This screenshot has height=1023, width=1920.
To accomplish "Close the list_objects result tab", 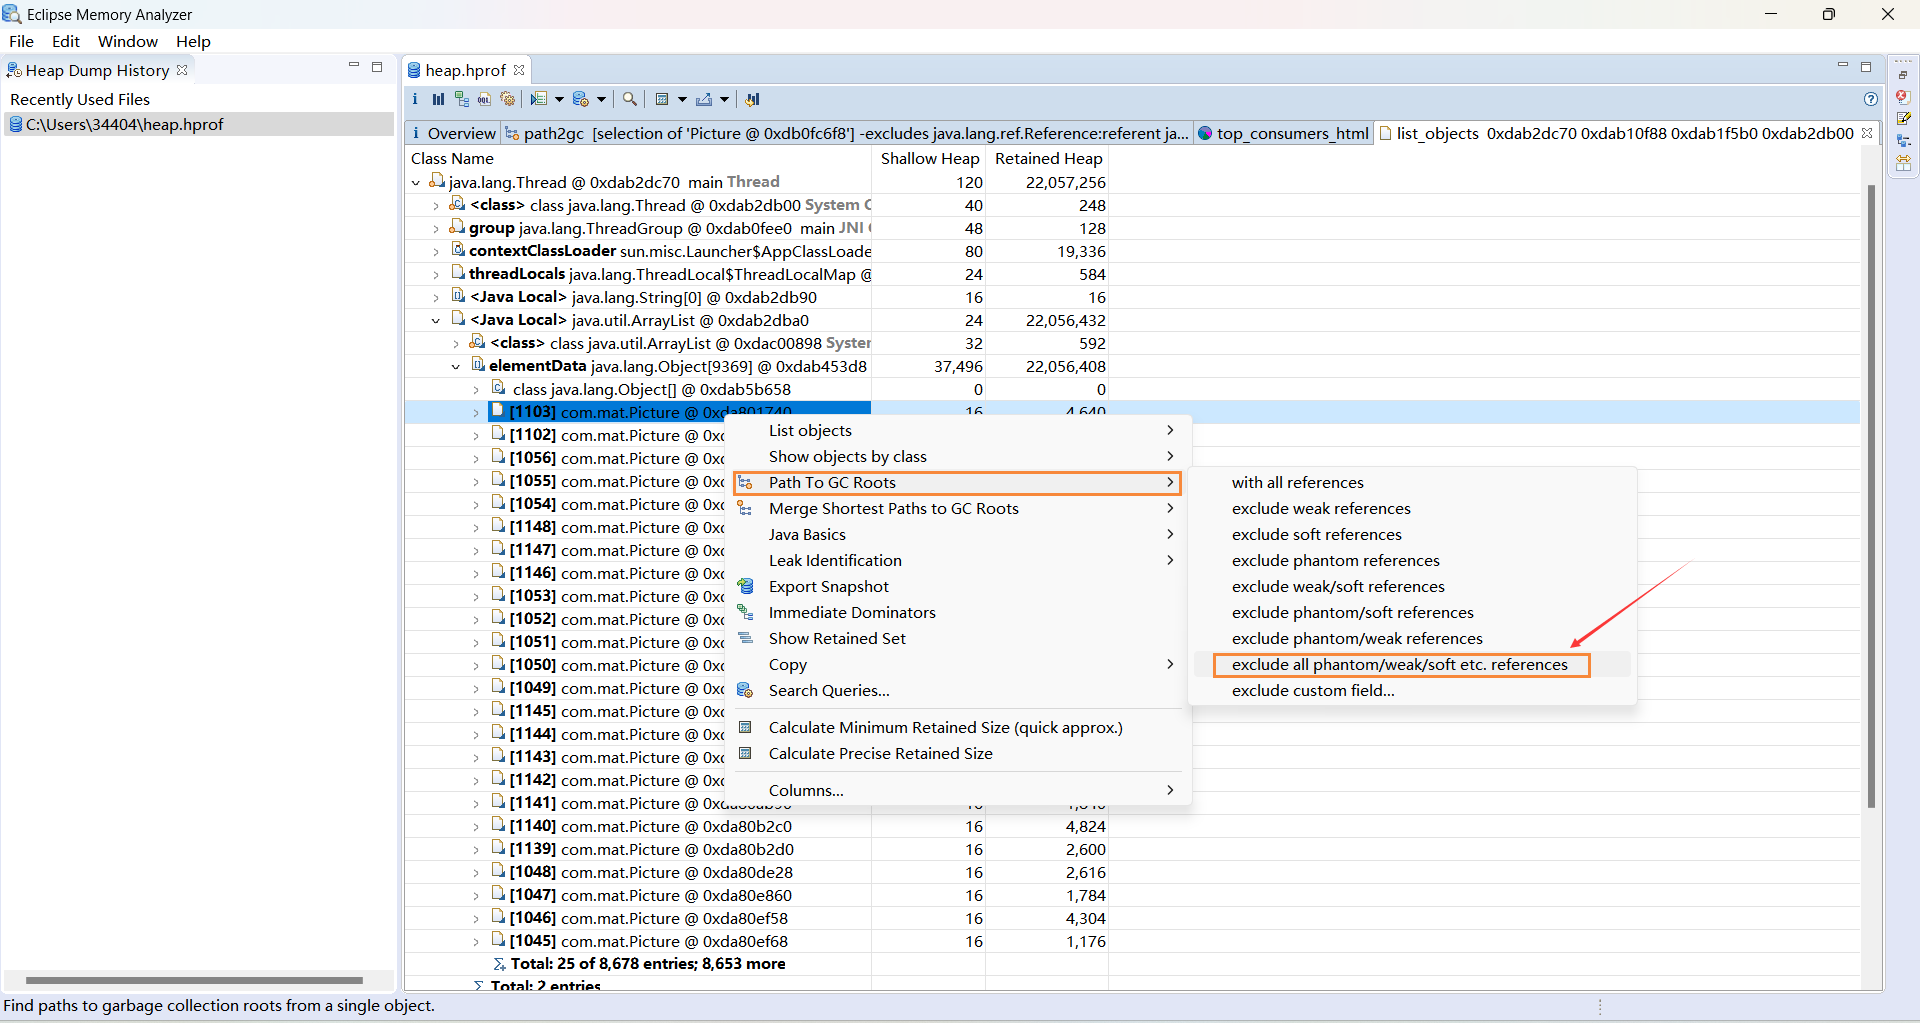I will click(1867, 133).
